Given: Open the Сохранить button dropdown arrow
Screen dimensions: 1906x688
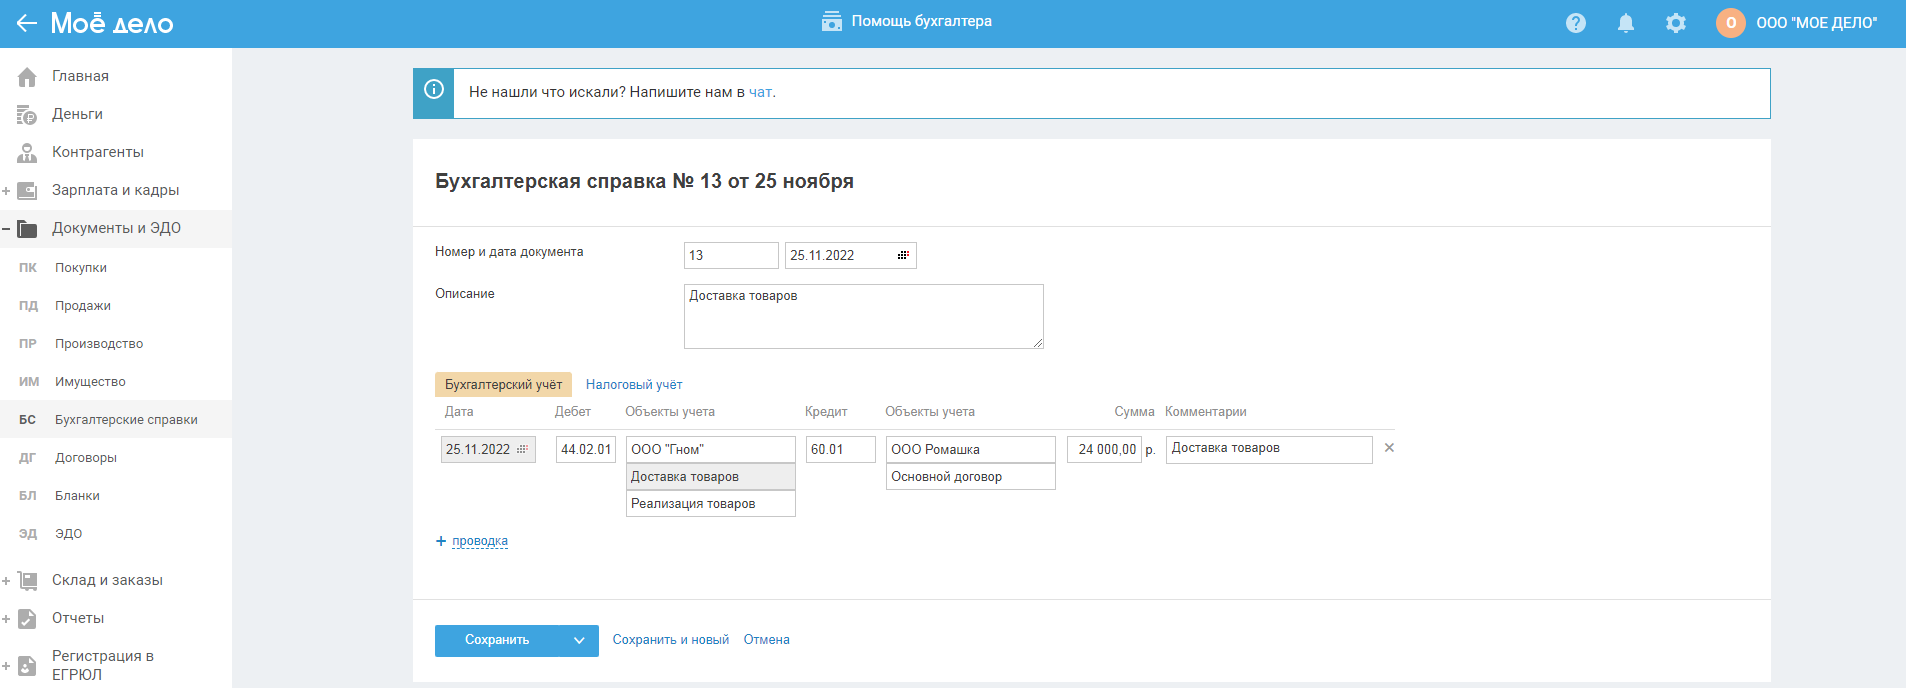Looking at the screenshot, I should click(579, 641).
